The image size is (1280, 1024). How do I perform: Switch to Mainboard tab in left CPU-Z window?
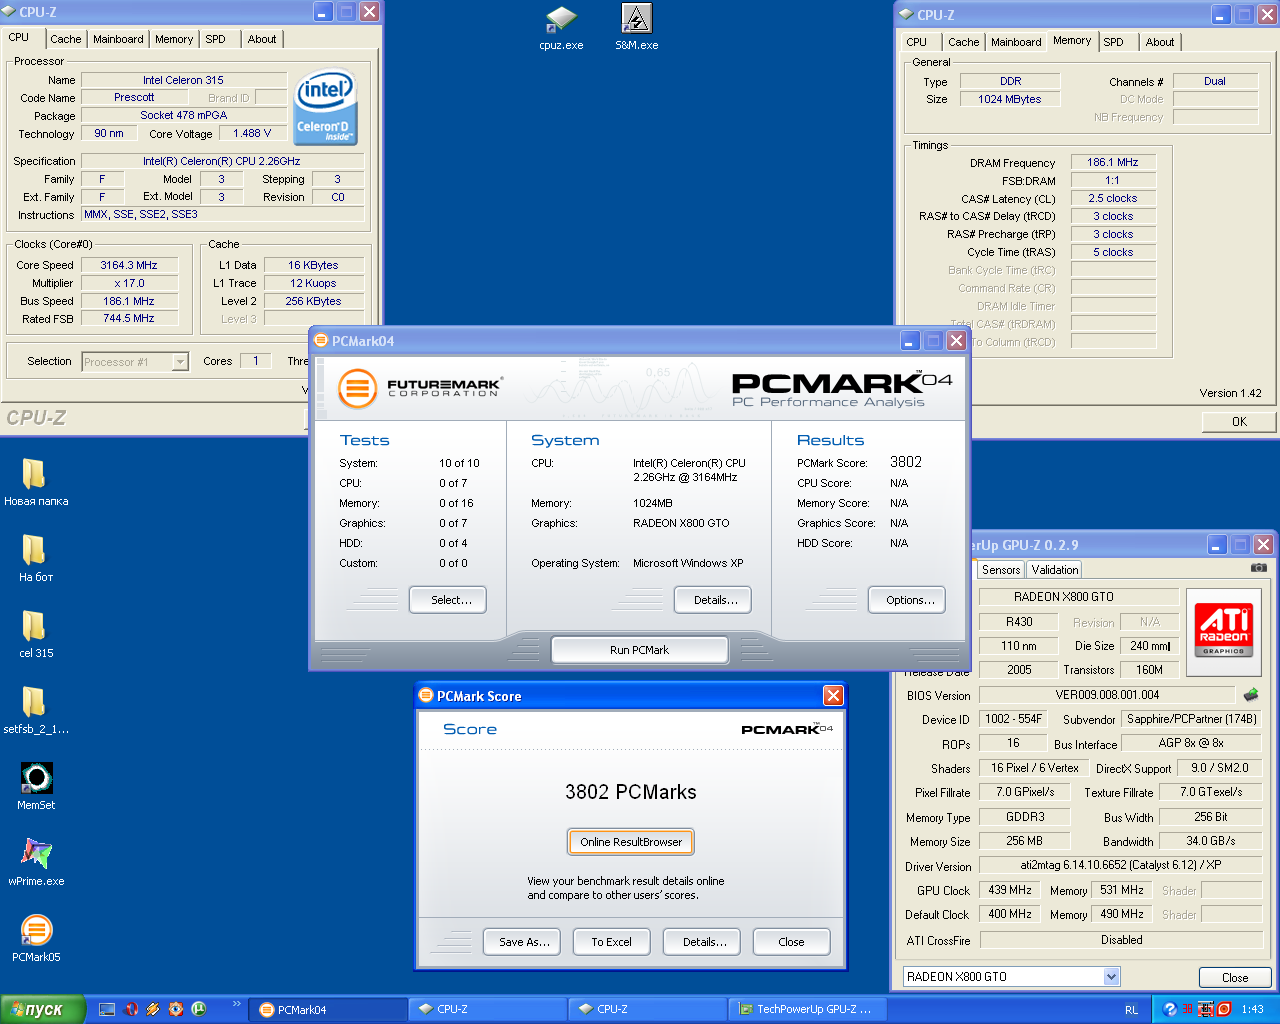(x=118, y=39)
